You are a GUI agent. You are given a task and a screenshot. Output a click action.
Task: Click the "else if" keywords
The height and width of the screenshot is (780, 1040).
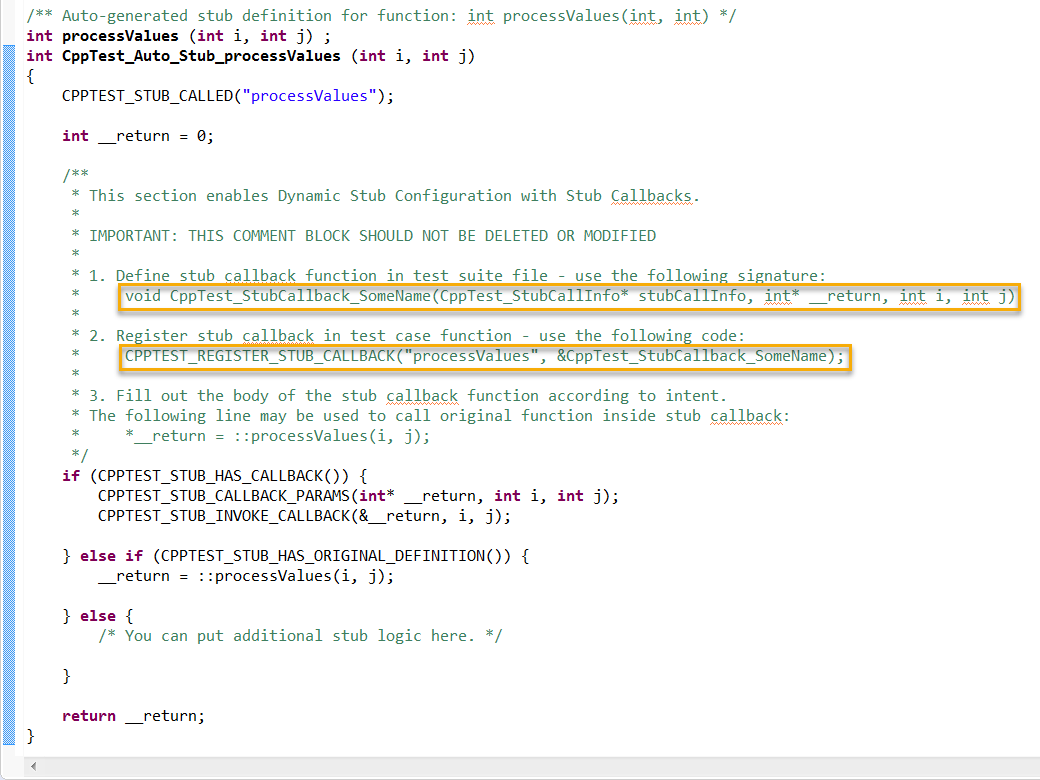click(x=111, y=556)
